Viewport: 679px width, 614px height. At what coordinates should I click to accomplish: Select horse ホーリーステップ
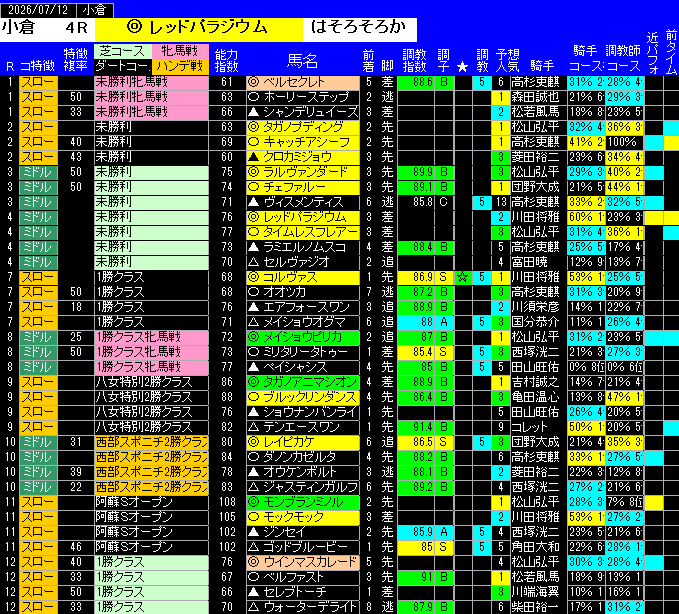coord(303,97)
